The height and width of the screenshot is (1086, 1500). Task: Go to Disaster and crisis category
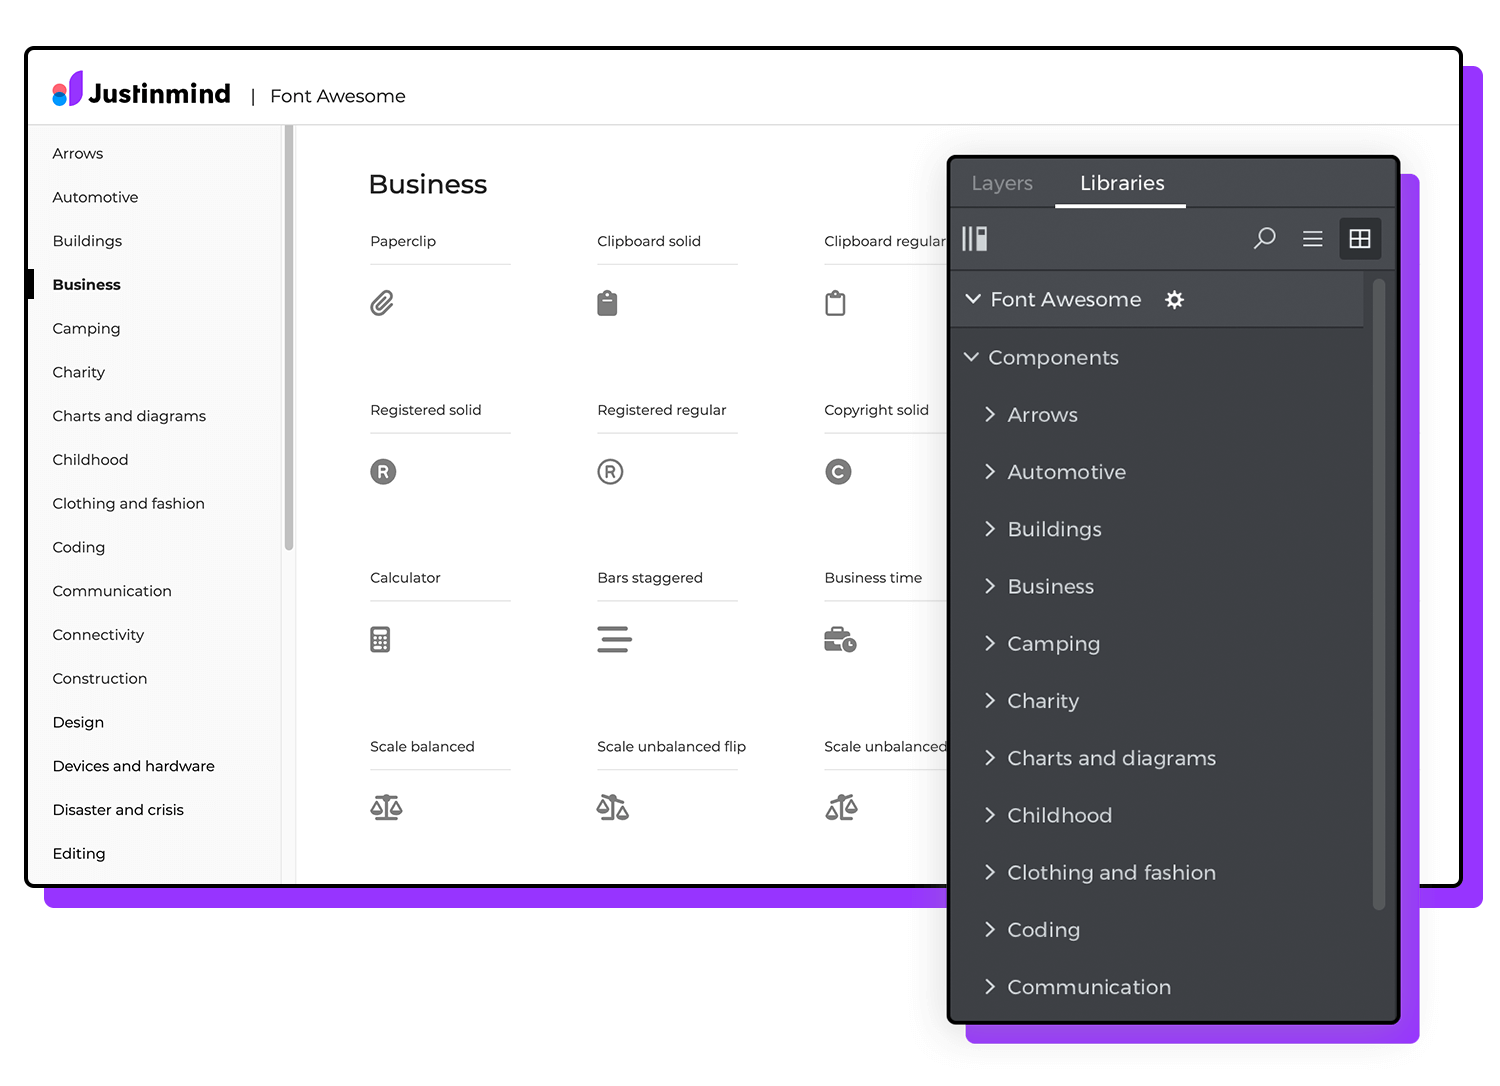pyautogui.click(x=118, y=810)
